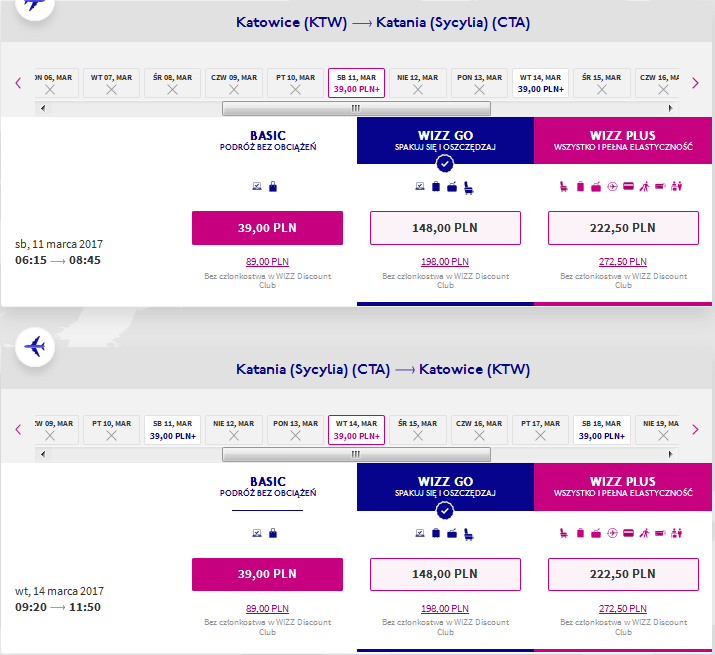Click the two-passengers icon under WIZZ PLUS for the 14 marca flight
This screenshot has height=655, width=715.
(x=677, y=533)
